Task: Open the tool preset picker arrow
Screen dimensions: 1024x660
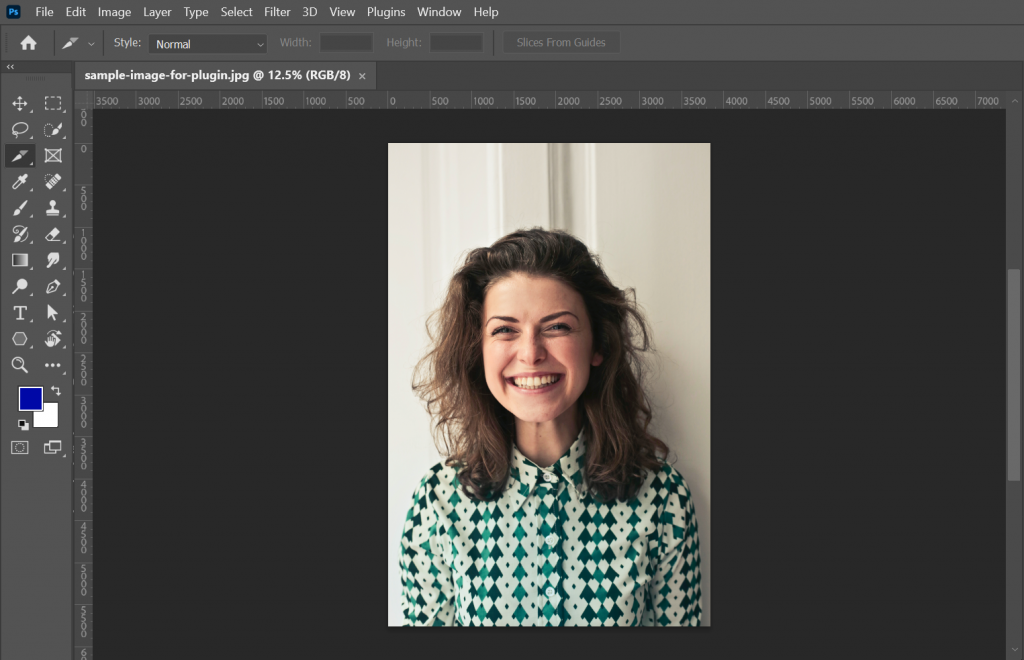Action: [89, 43]
